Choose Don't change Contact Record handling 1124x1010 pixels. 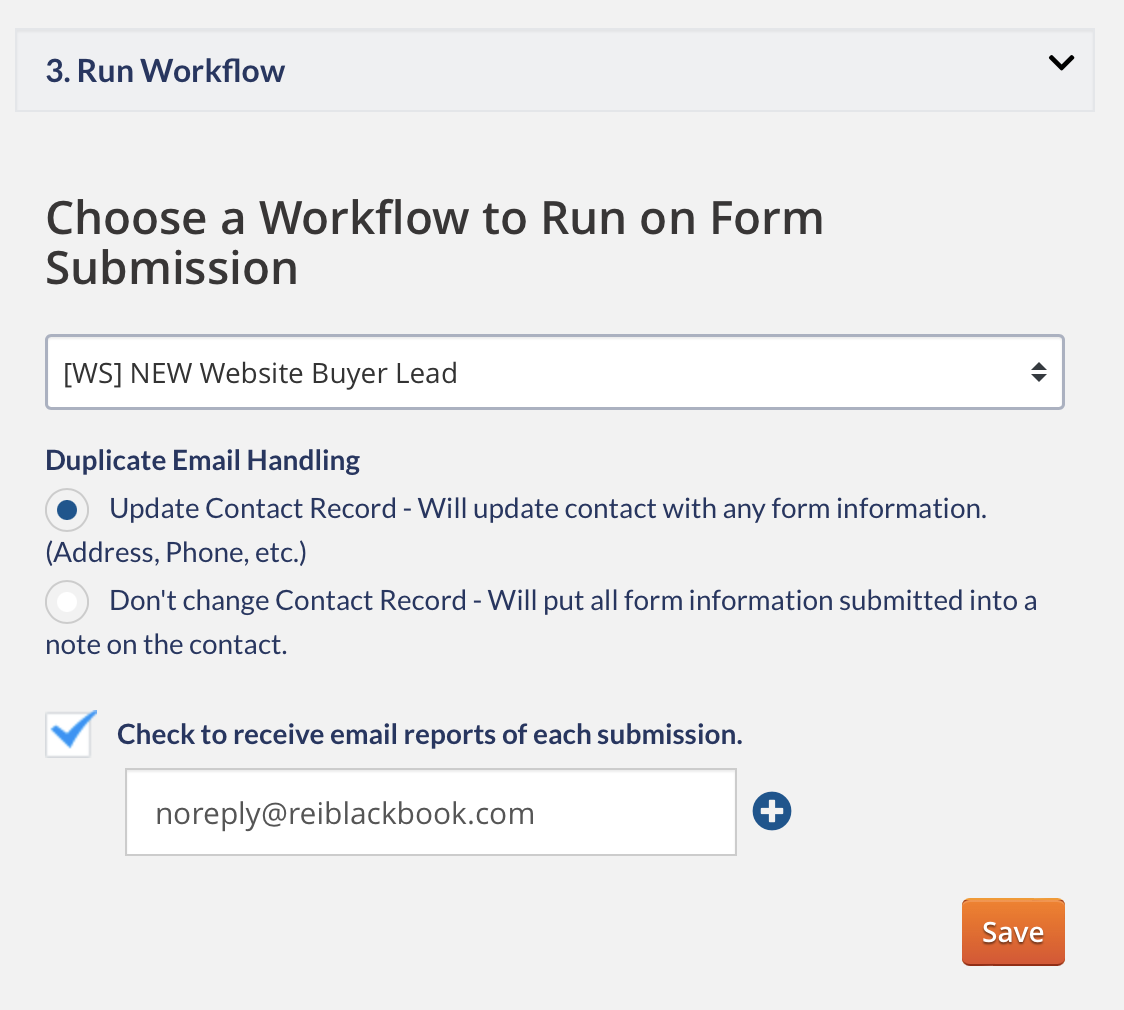pos(66,601)
